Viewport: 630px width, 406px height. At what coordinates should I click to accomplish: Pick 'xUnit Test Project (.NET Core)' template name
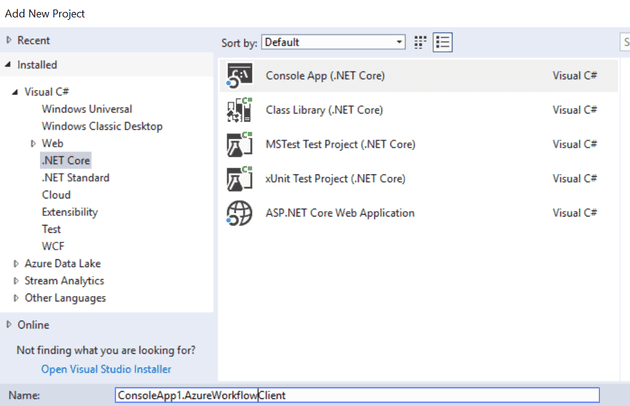[335, 179]
